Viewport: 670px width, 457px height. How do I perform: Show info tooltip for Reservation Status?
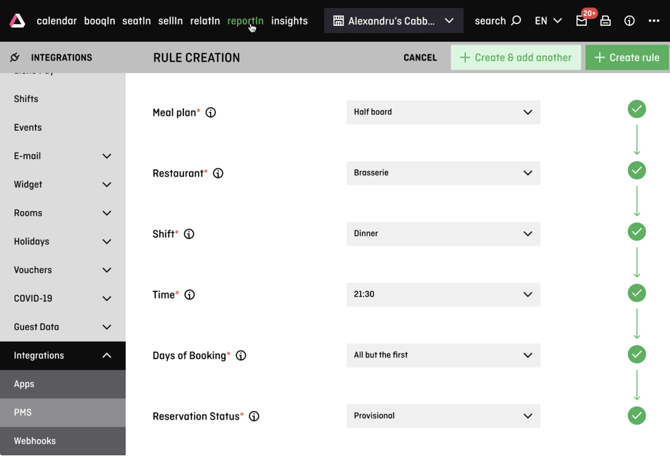tap(254, 417)
